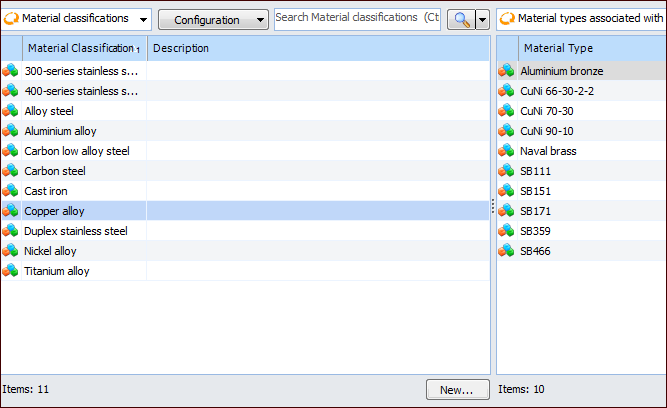This screenshot has height=408, width=667.
Task: Click the icon beside SB151
Action: [x=506, y=191]
